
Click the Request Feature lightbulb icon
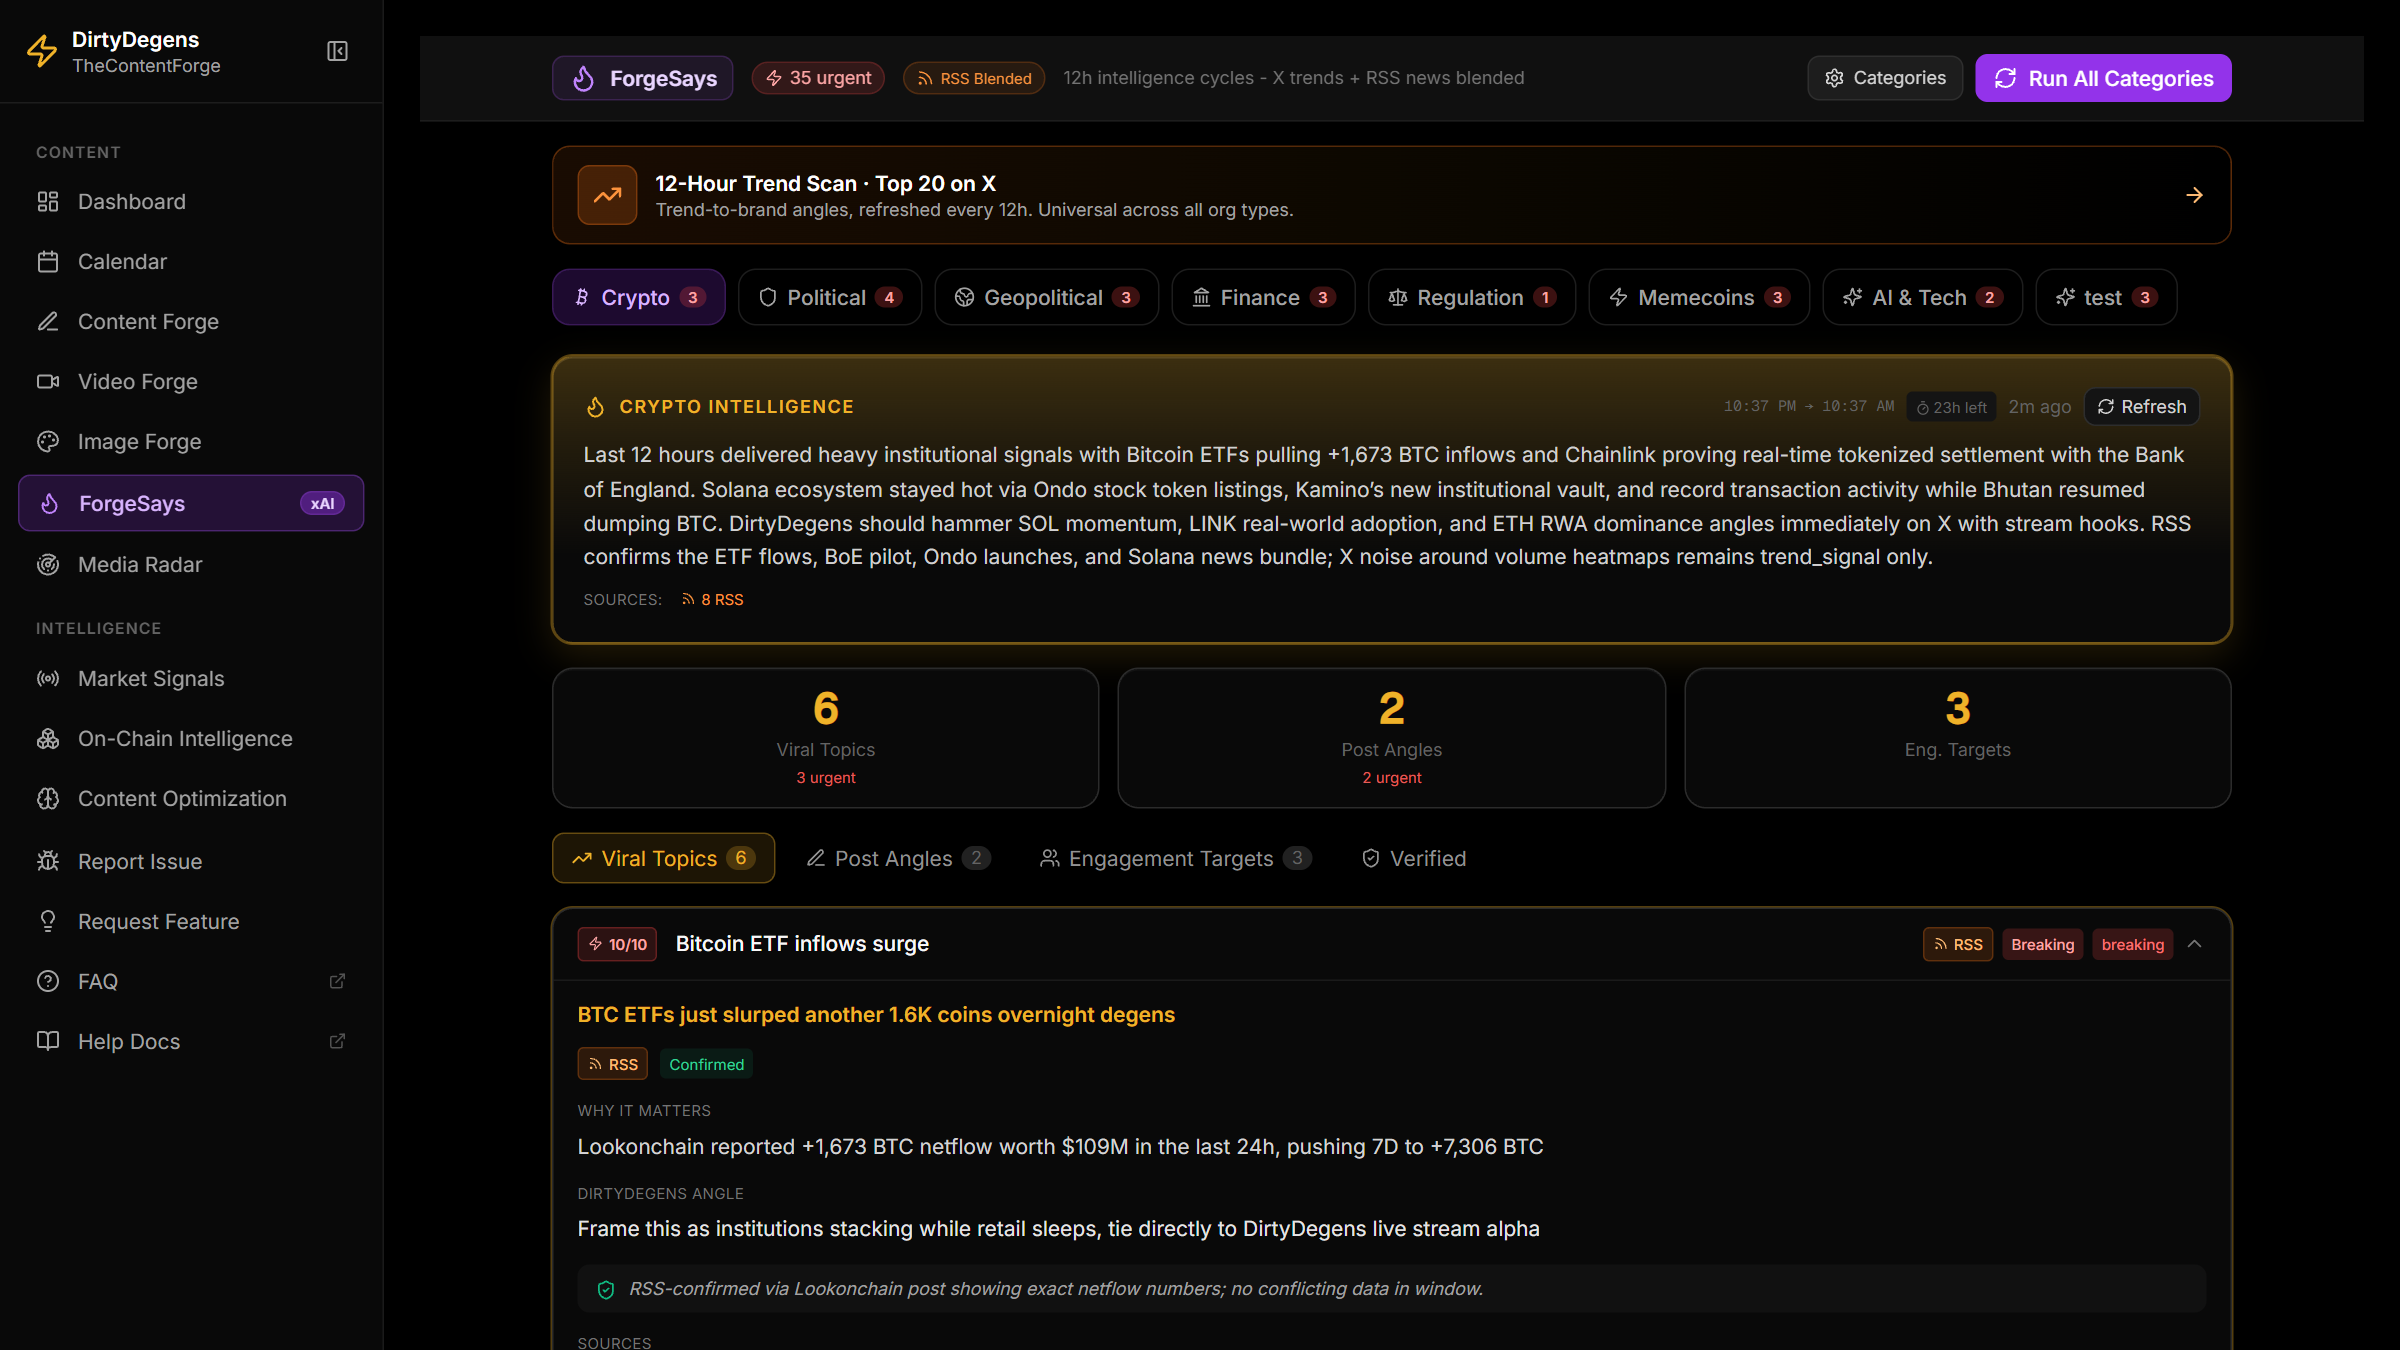click(x=48, y=921)
